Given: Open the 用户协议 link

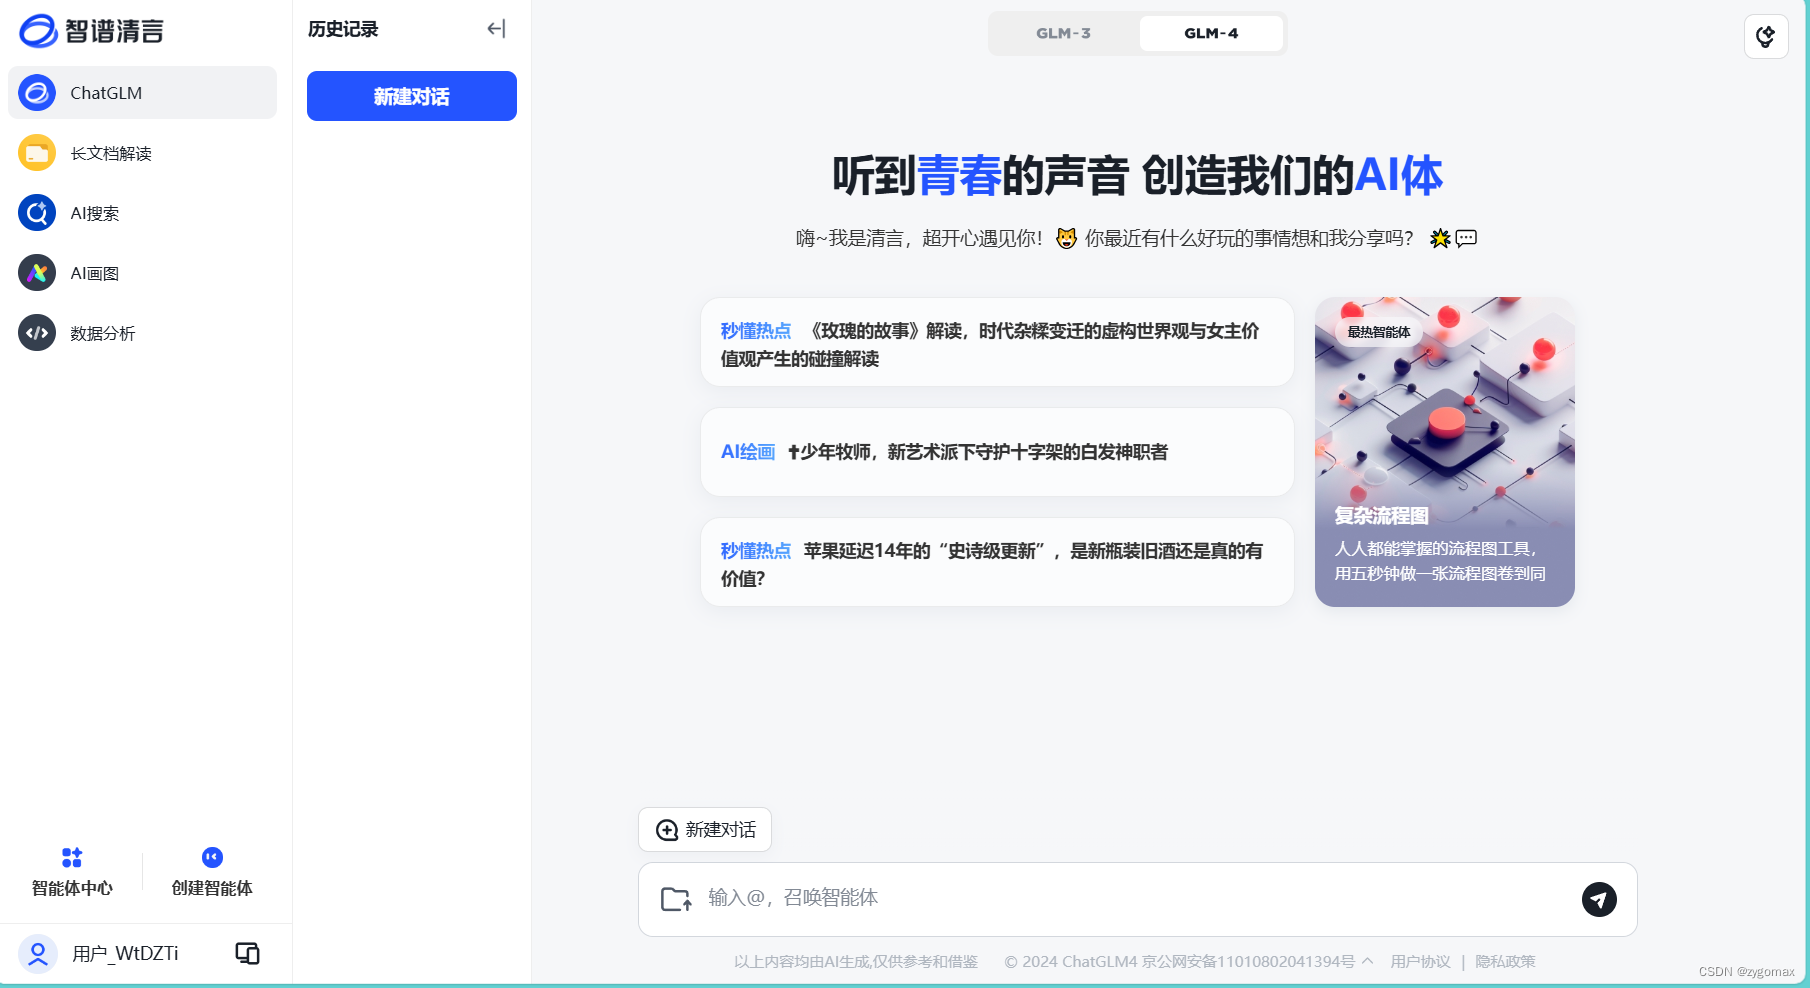Looking at the screenshot, I should [x=1420, y=961].
